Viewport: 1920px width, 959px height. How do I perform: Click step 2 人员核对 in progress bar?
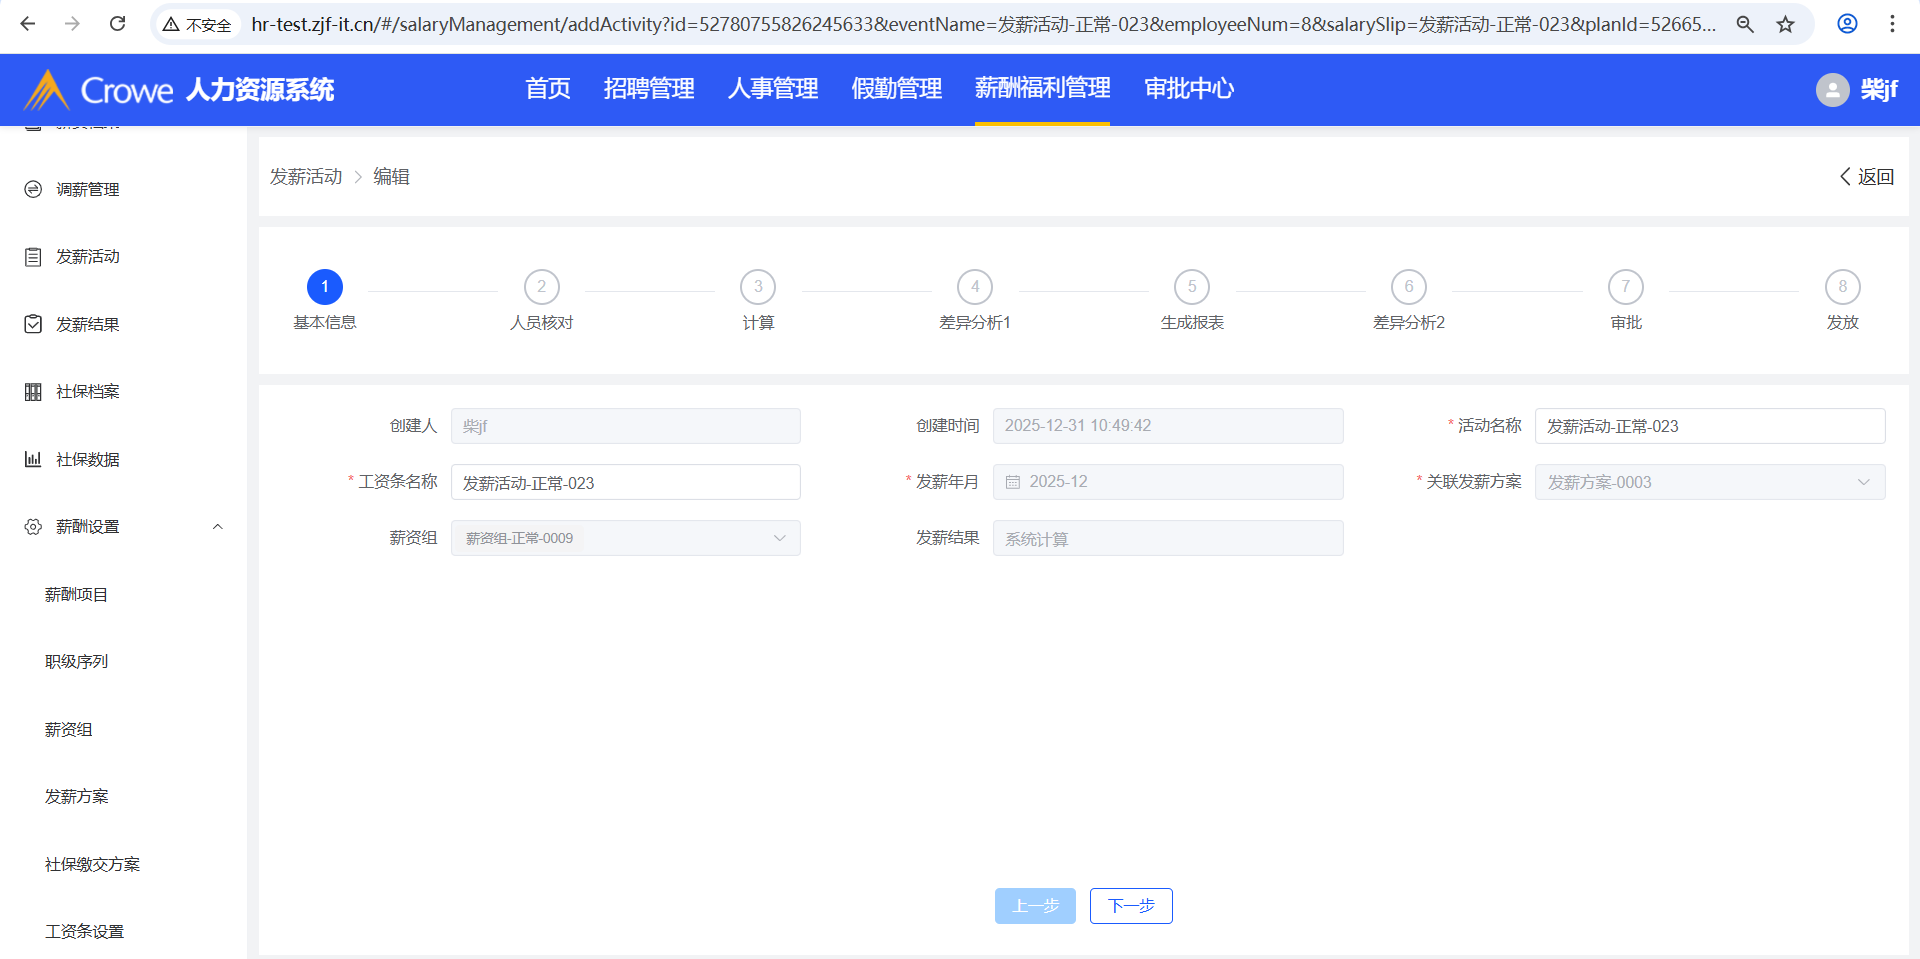(541, 287)
